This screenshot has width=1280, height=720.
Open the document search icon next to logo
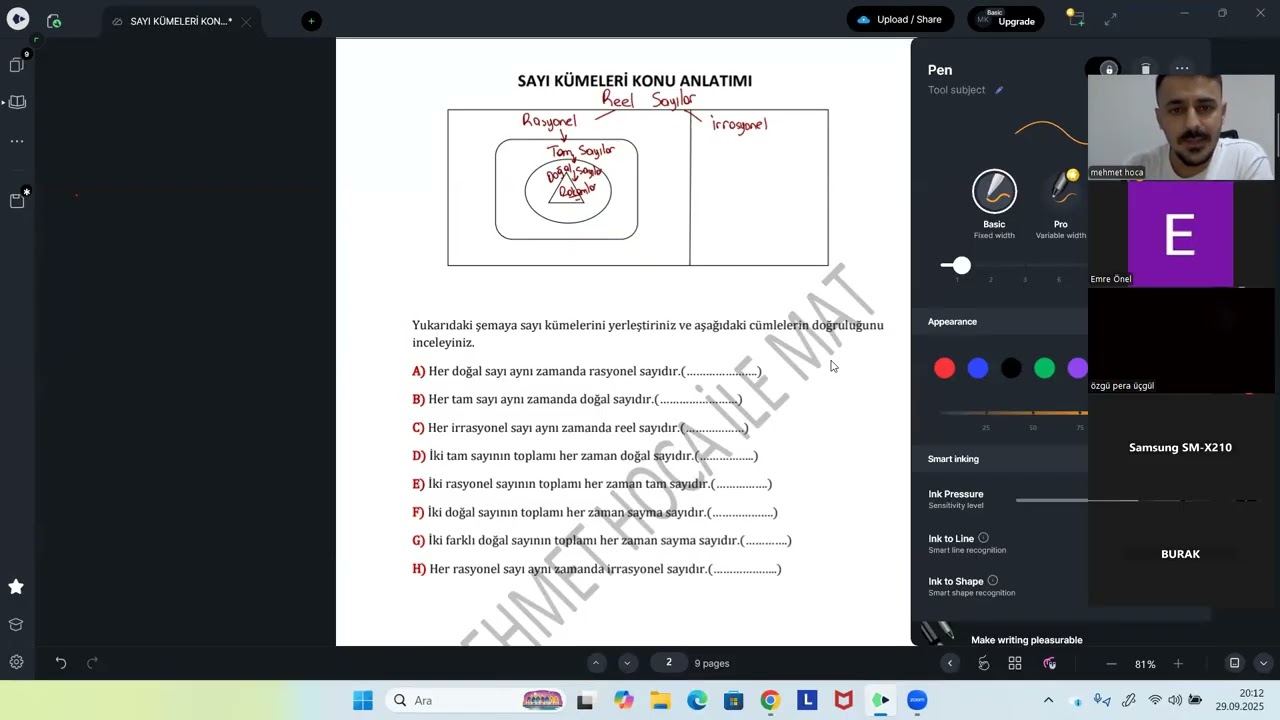(54, 21)
